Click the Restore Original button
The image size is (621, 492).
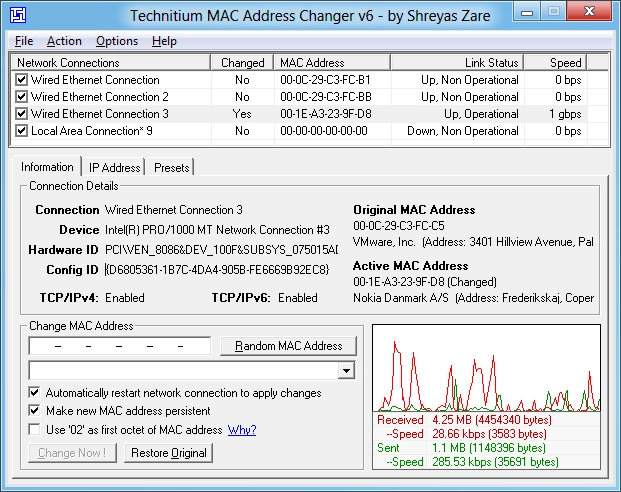pyautogui.click(x=169, y=453)
